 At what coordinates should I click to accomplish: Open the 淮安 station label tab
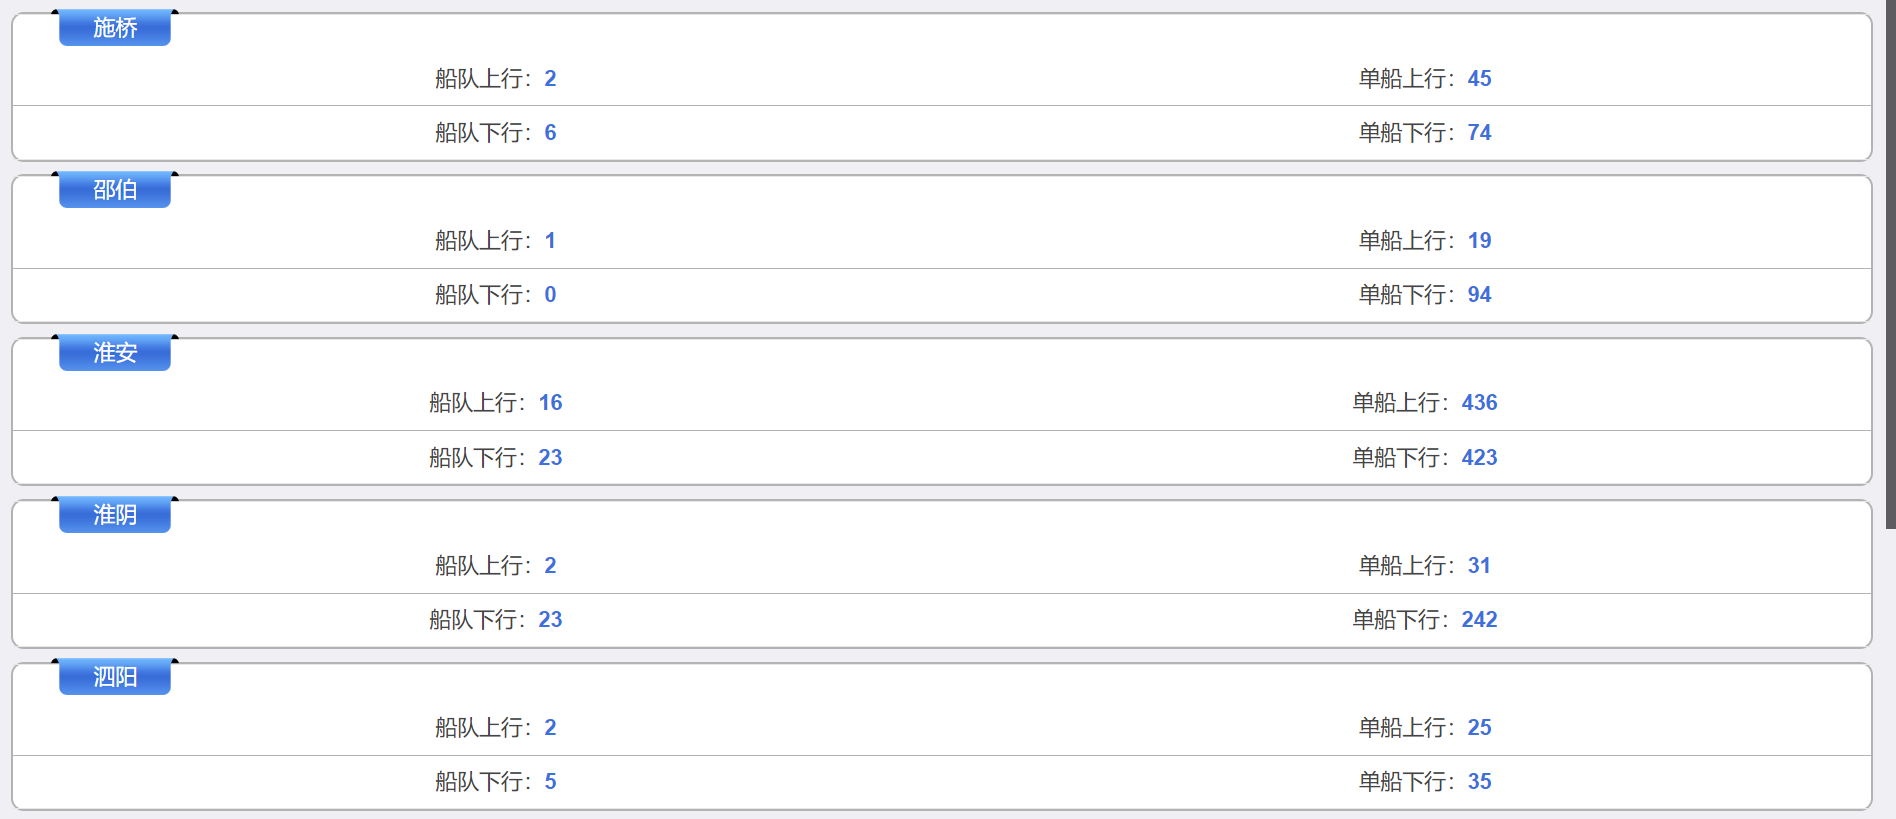pos(115,353)
